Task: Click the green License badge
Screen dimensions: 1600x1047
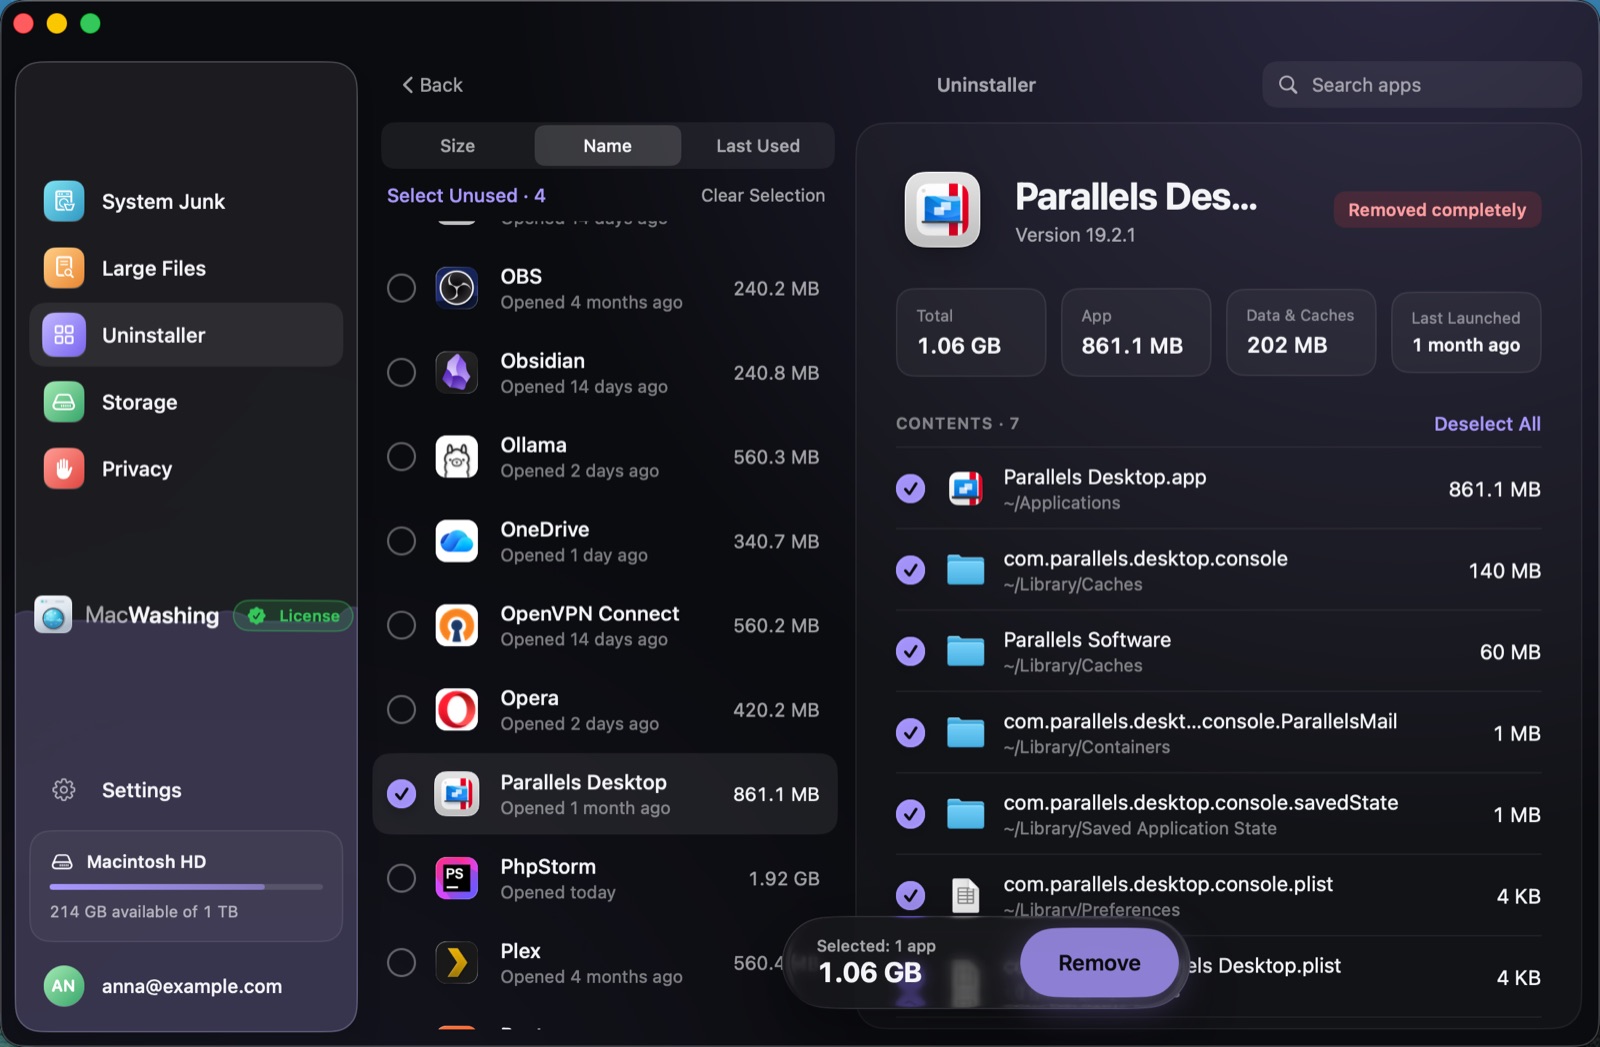Action: coord(293,616)
